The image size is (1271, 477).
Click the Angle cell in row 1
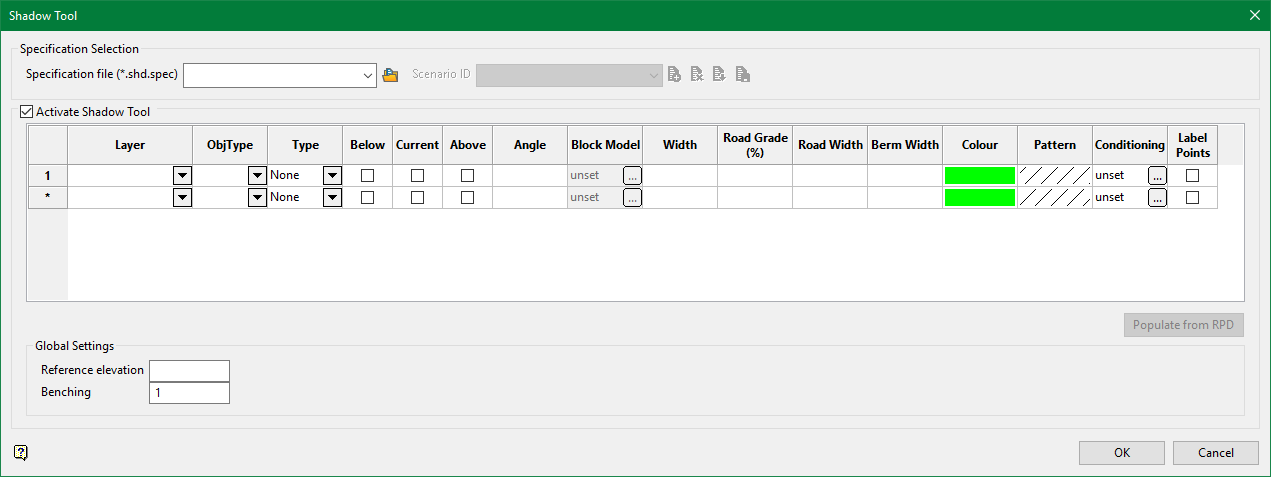pos(530,175)
